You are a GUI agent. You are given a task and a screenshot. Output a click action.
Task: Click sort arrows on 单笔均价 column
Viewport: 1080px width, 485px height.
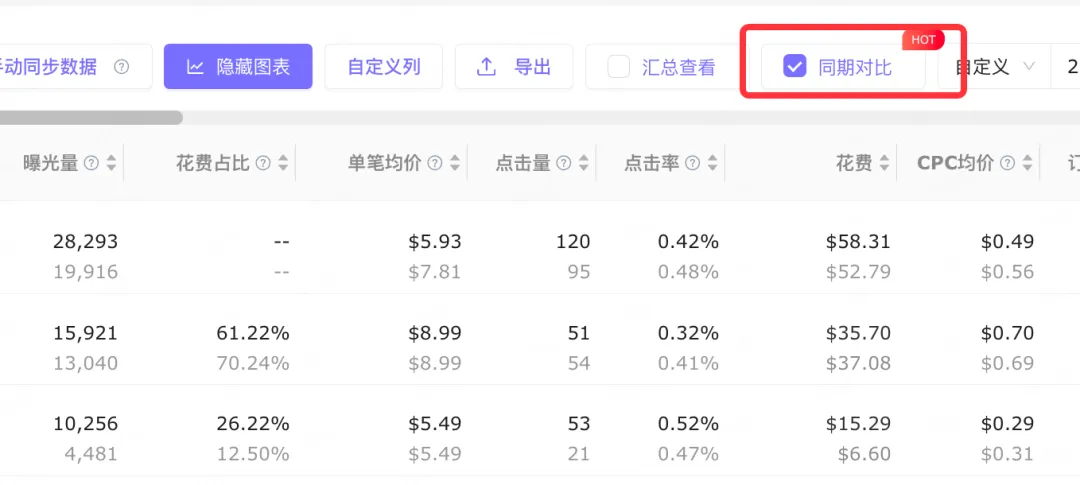click(455, 163)
